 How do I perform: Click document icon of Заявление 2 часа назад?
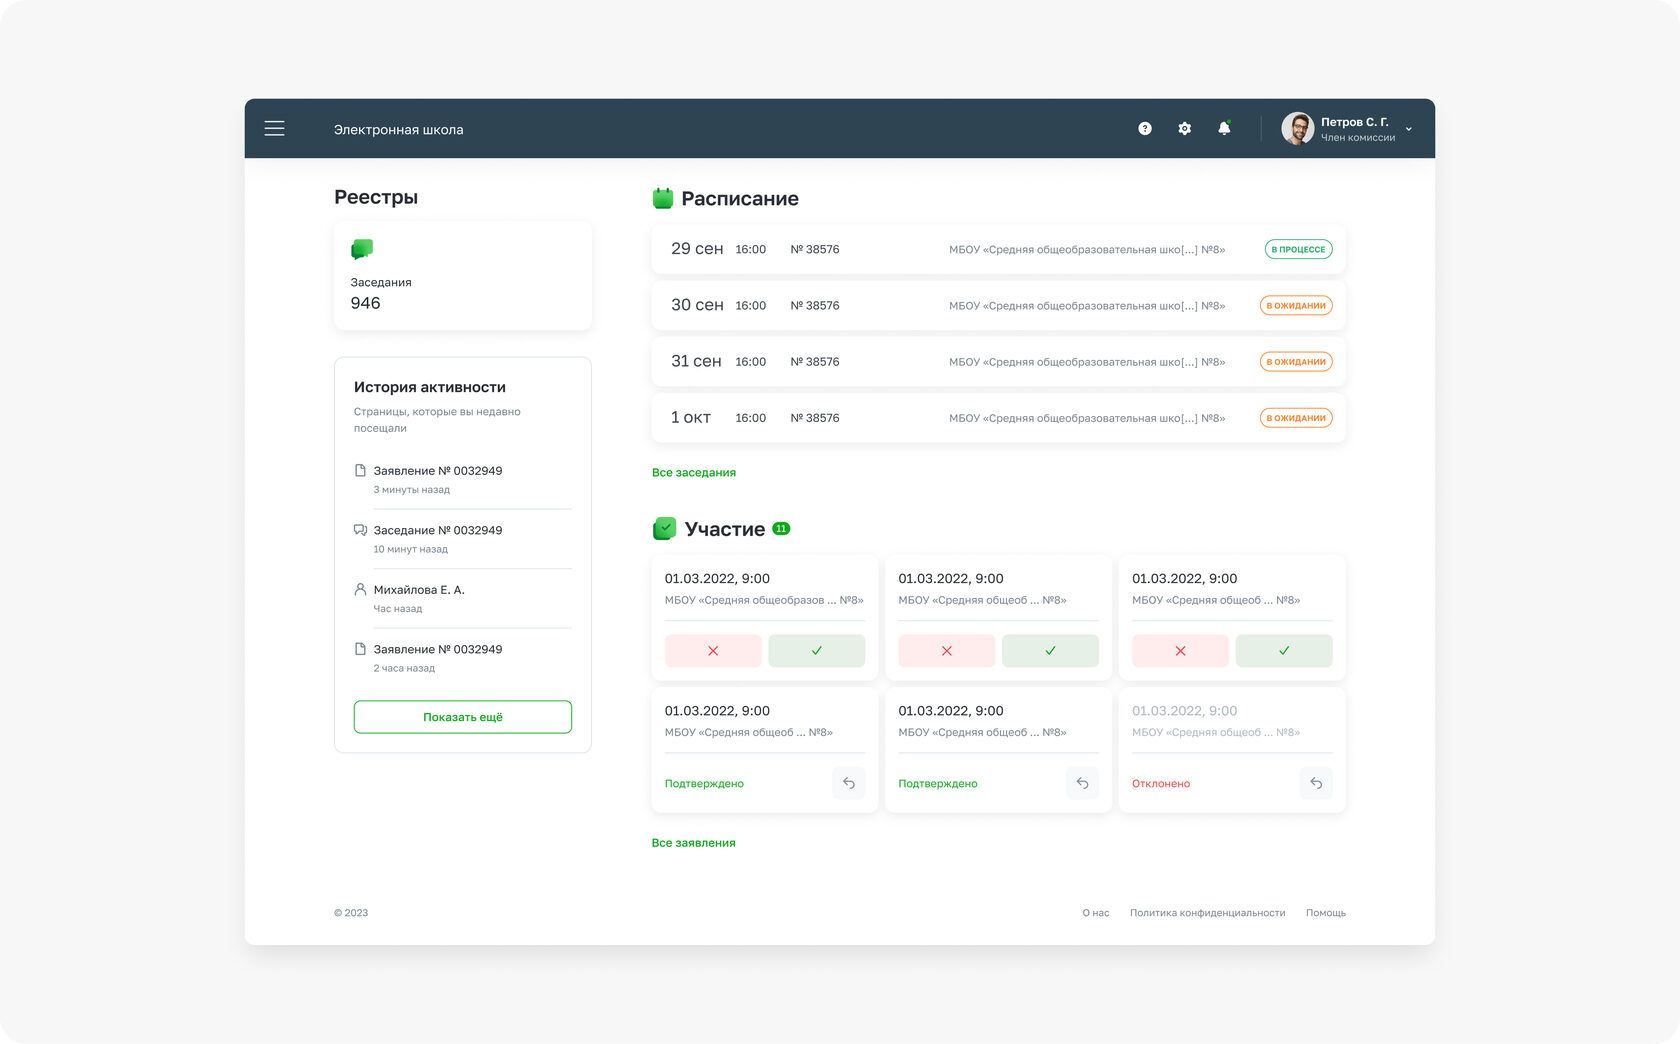360,649
